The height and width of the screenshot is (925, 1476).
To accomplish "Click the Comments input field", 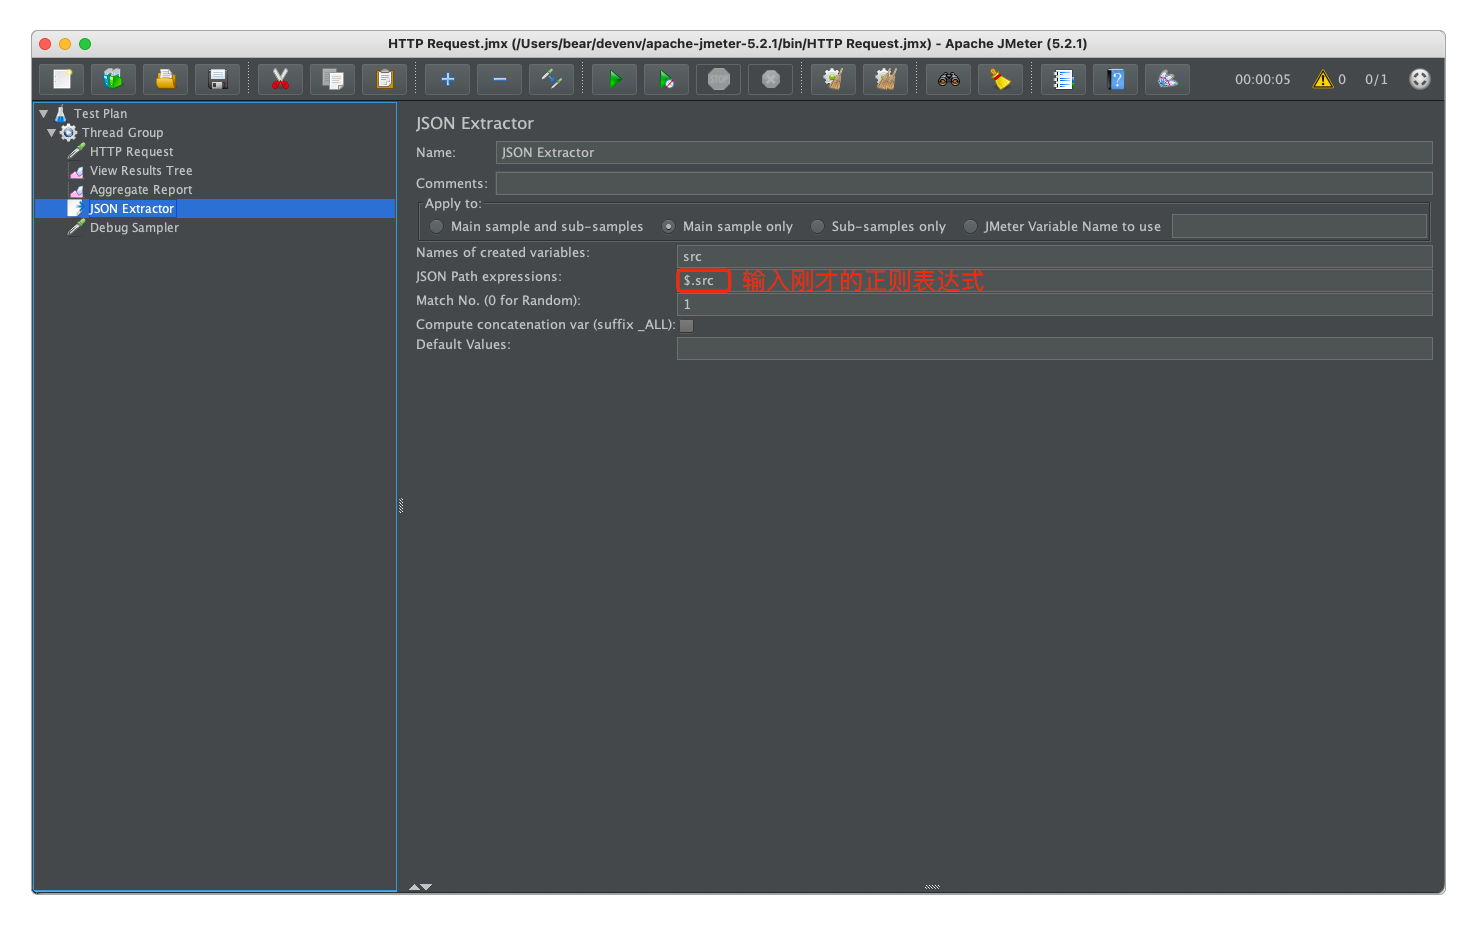I will click(964, 183).
